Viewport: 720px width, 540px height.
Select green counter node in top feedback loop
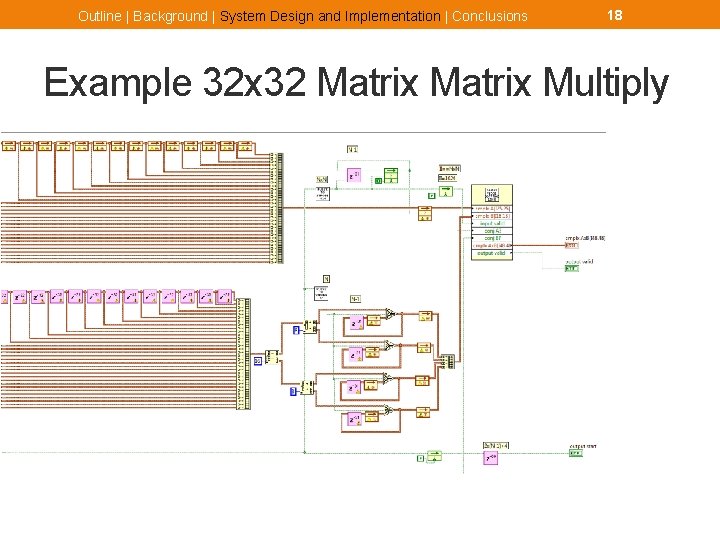click(391, 176)
